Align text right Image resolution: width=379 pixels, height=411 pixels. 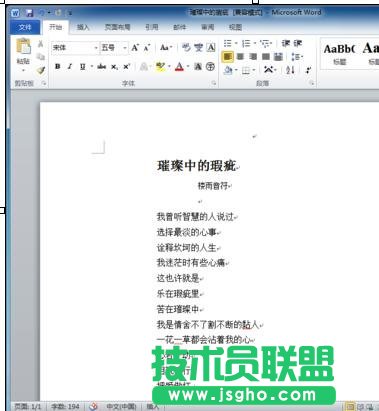pyautogui.click(x=253, y=57)
